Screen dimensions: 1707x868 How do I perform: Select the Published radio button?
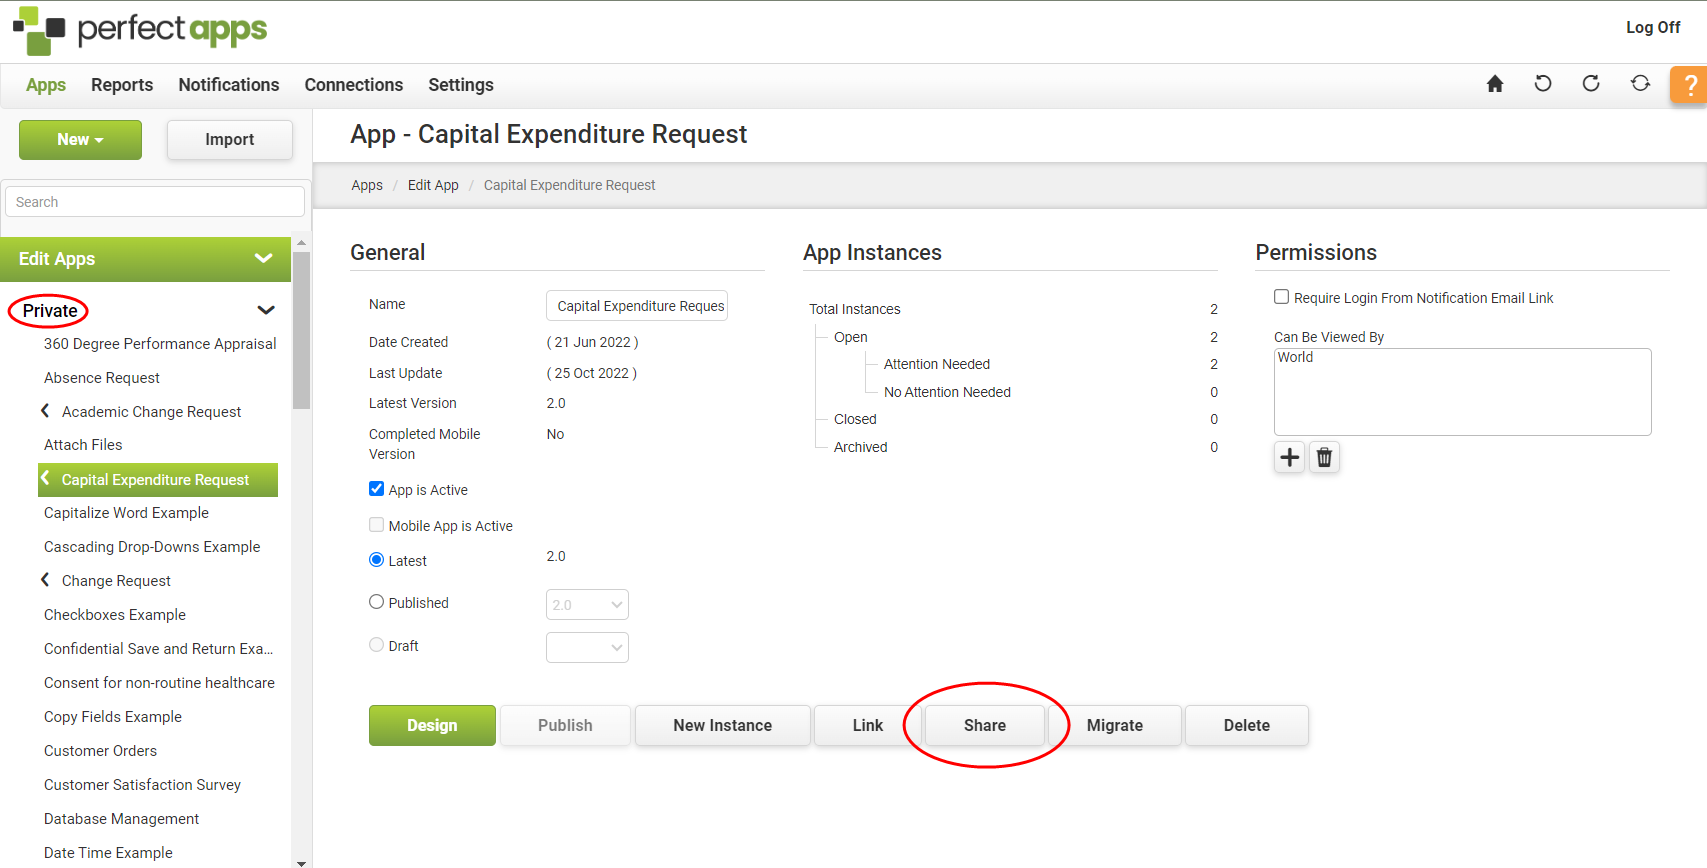[377, 602]
